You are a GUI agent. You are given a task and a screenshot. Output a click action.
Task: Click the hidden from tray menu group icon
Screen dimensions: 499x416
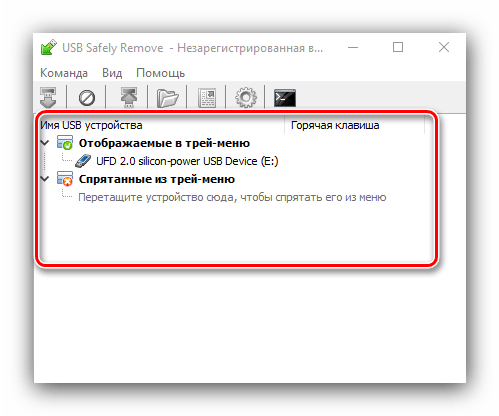(65, 179)
